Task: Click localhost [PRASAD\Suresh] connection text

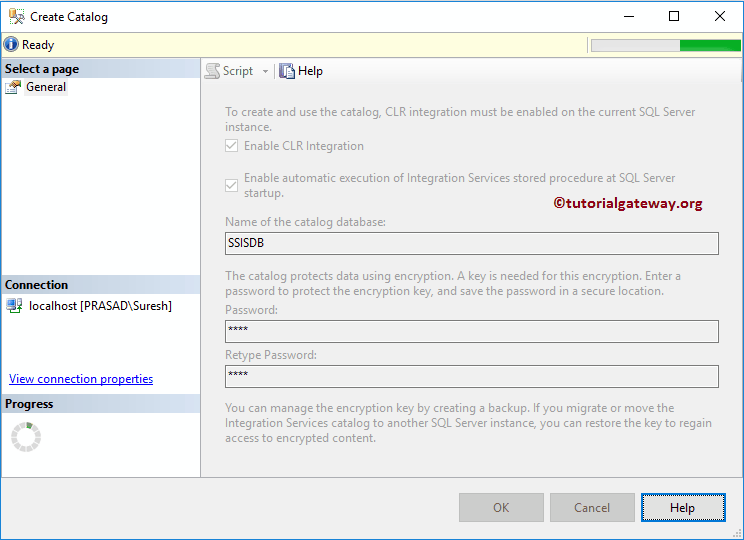Action: click(x=101, y=306)
